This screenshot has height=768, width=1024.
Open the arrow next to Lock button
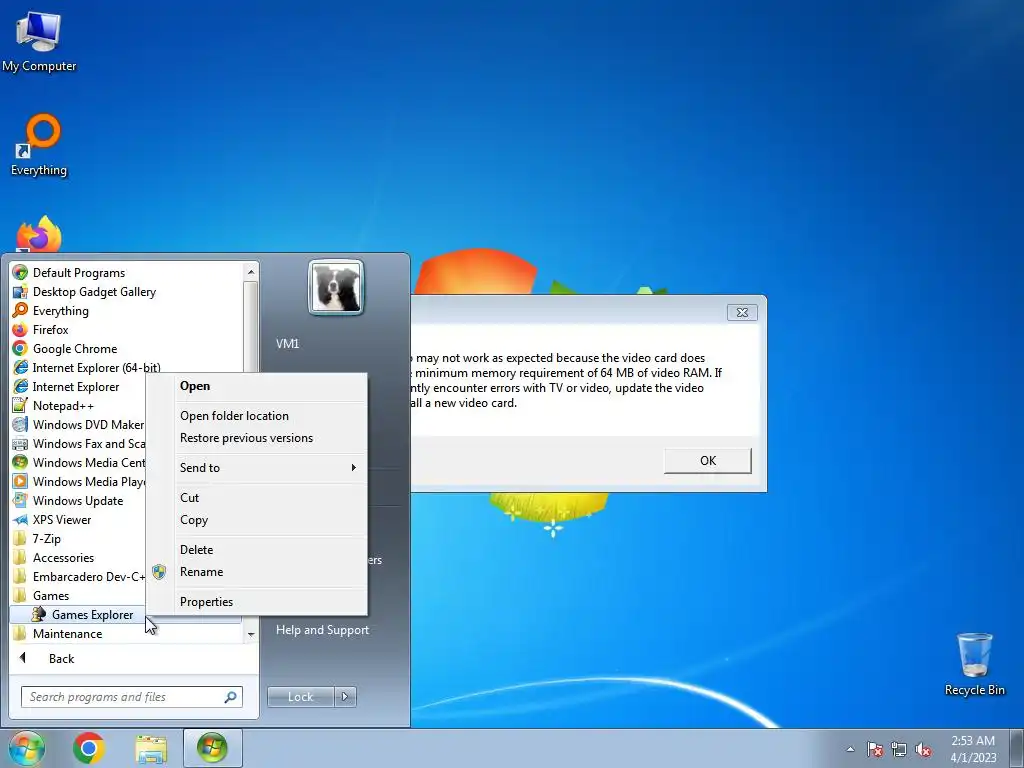point(345,697)
